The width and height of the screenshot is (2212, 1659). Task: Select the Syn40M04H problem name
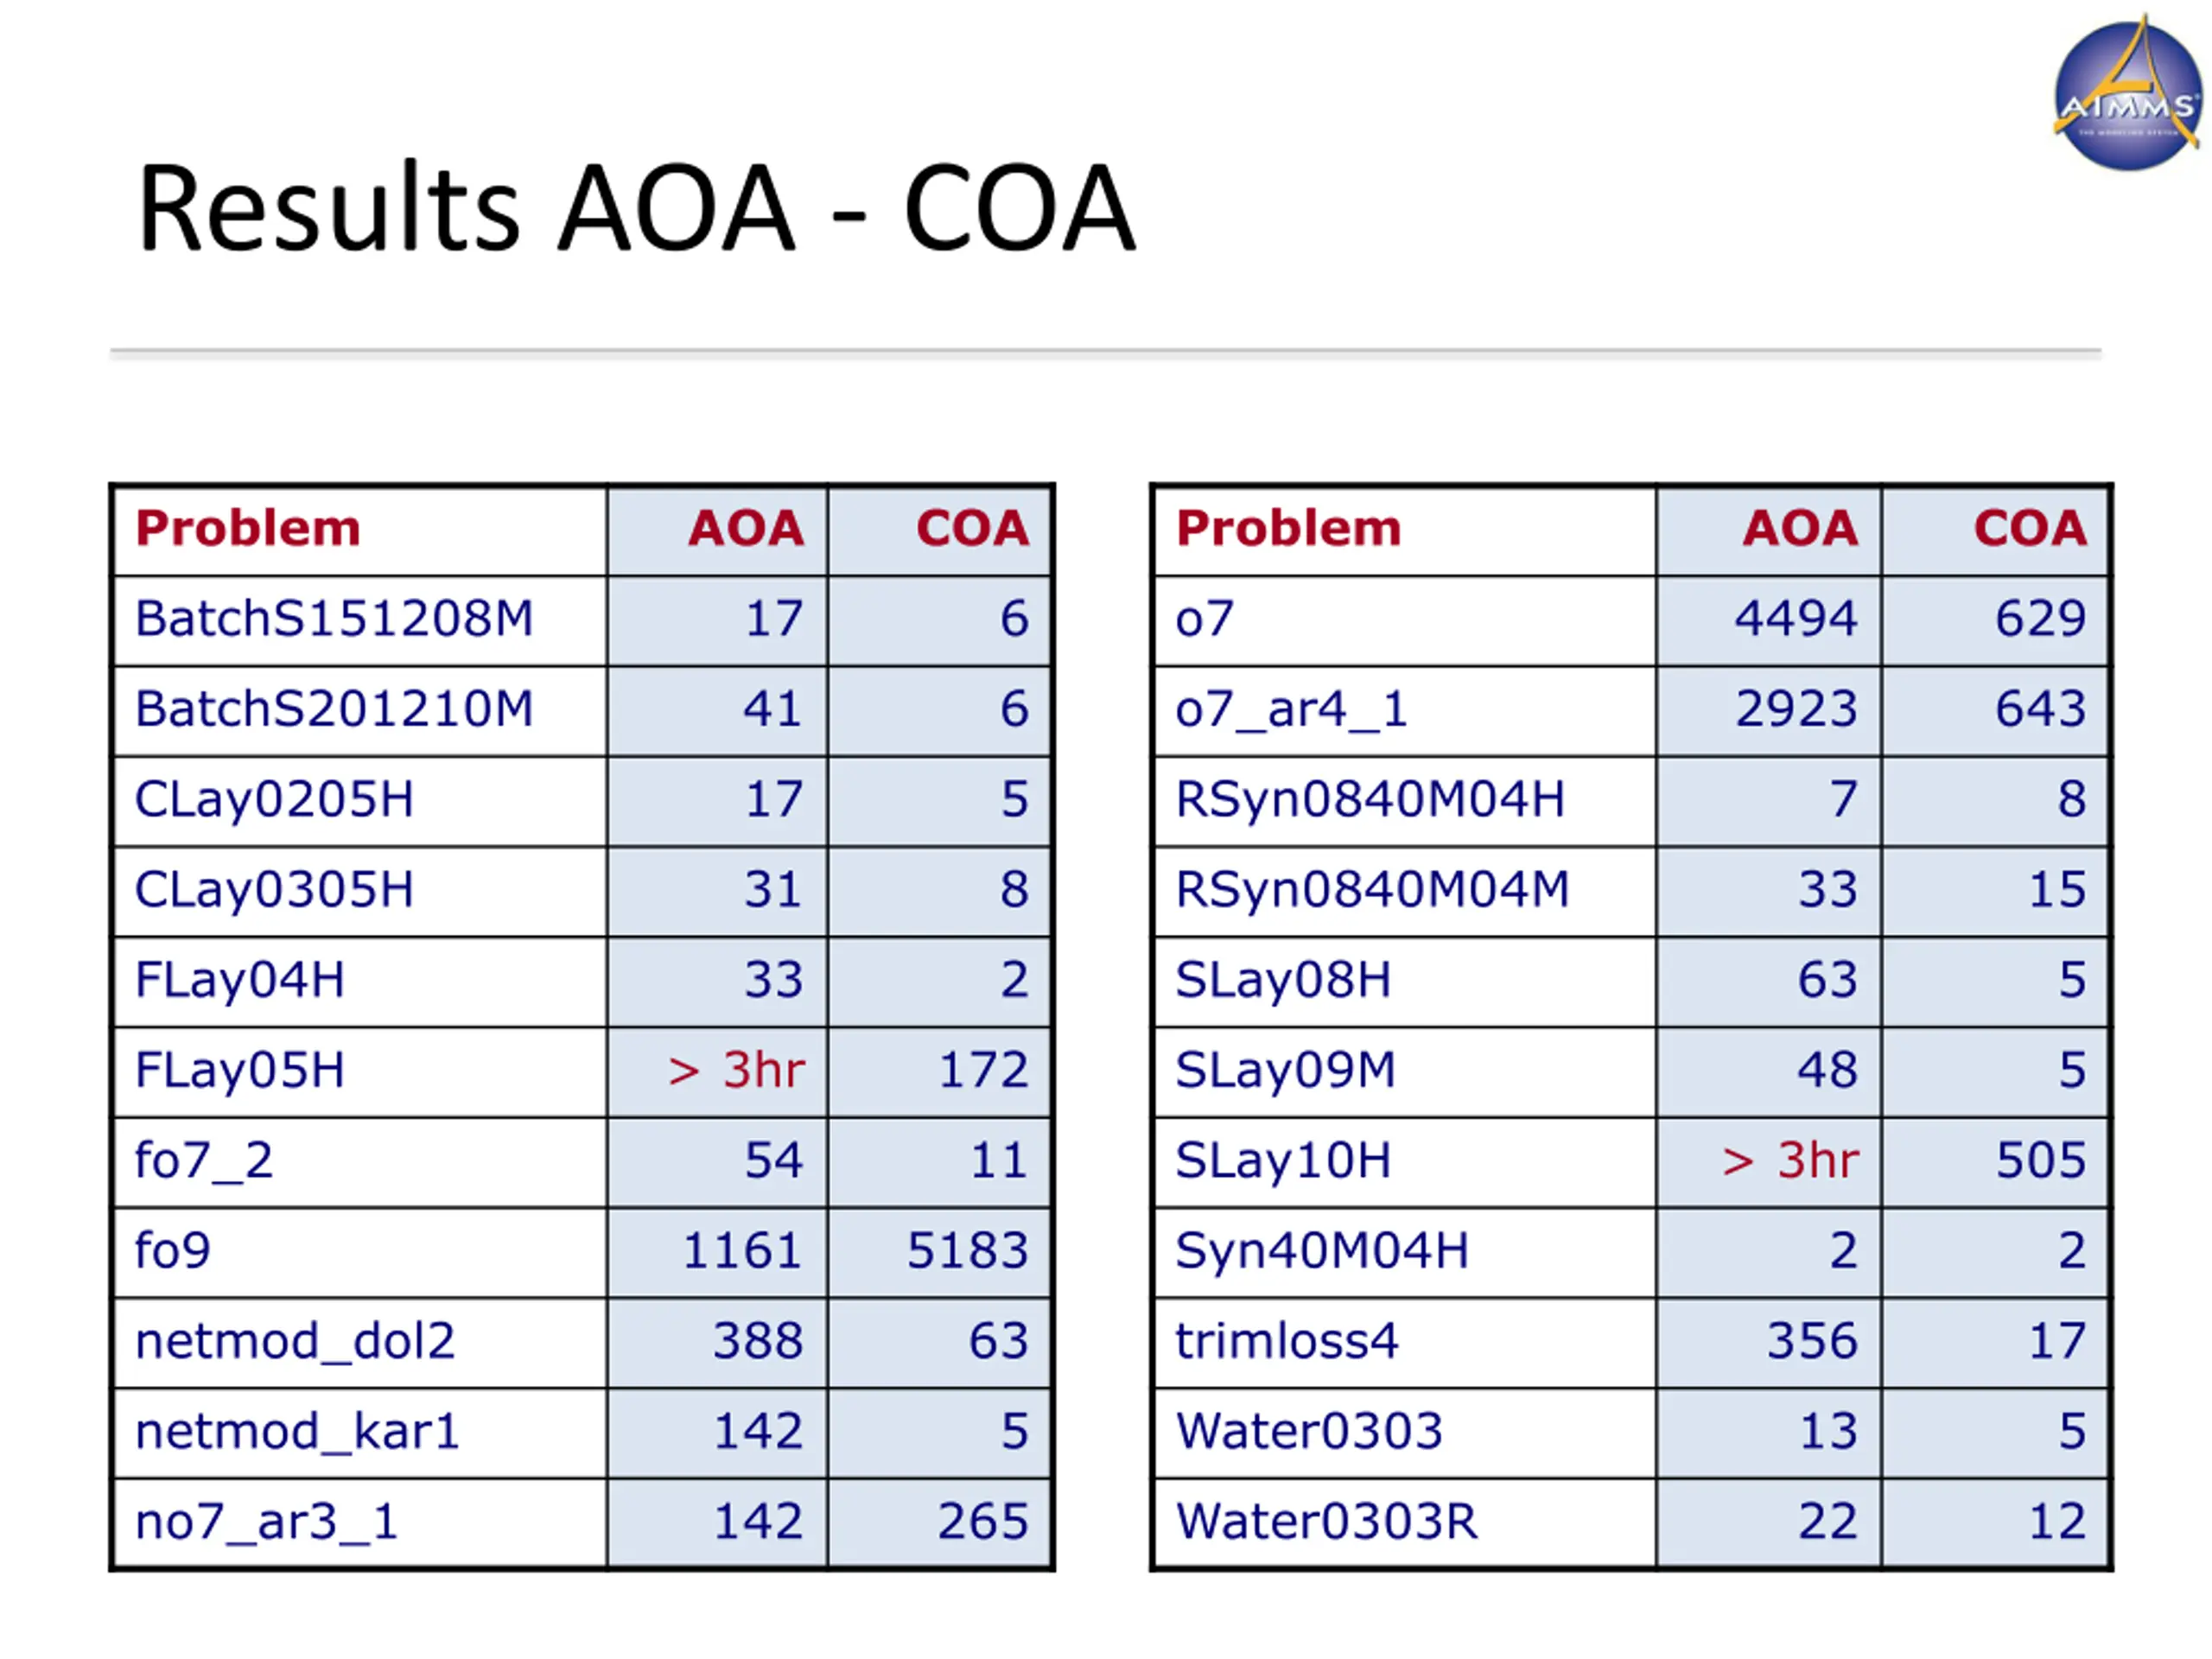click(1322, 1251)
